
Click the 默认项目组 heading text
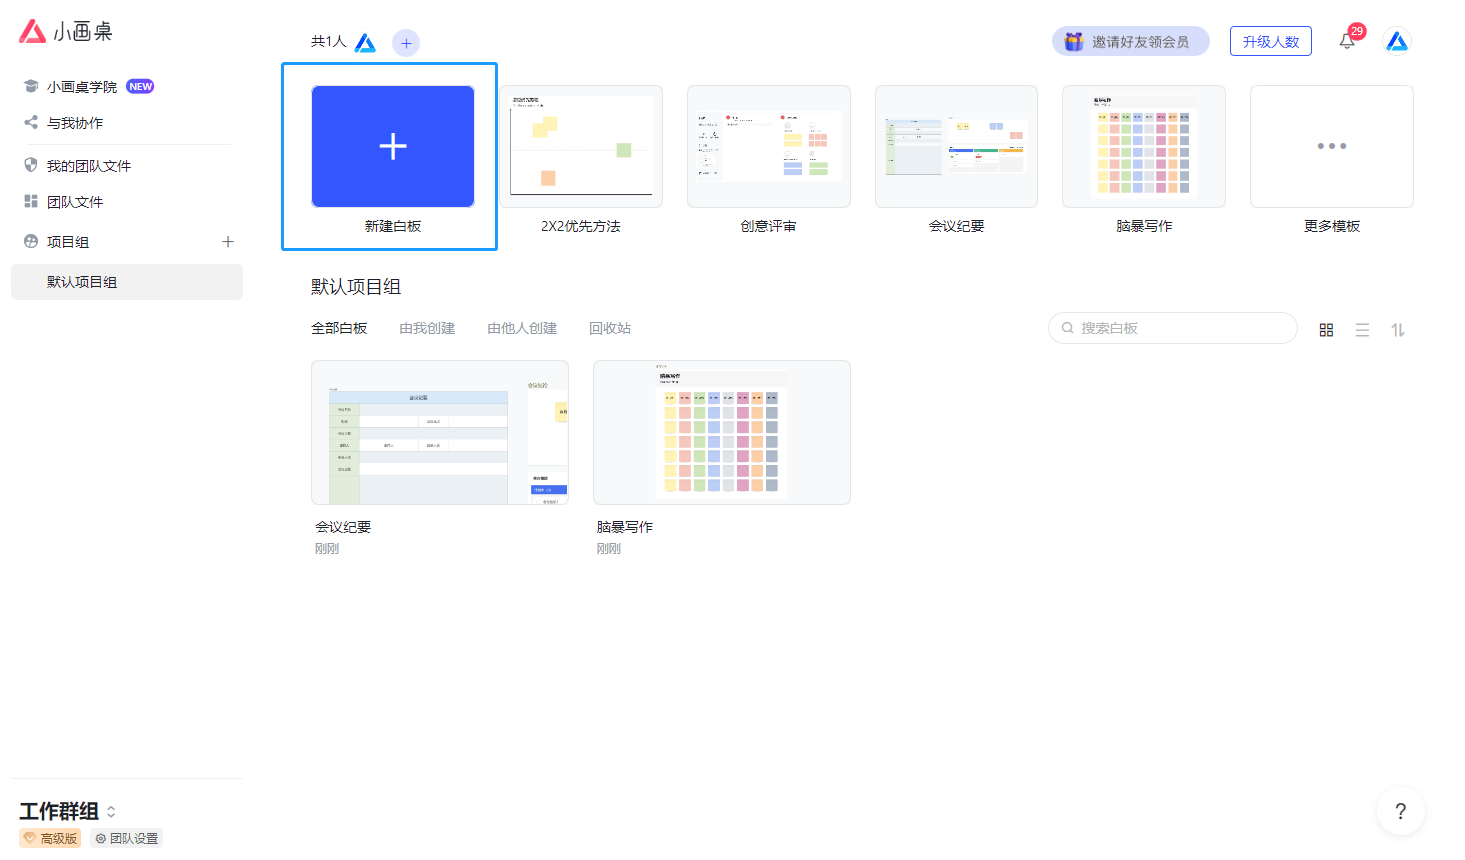click(x=356, y=287)
